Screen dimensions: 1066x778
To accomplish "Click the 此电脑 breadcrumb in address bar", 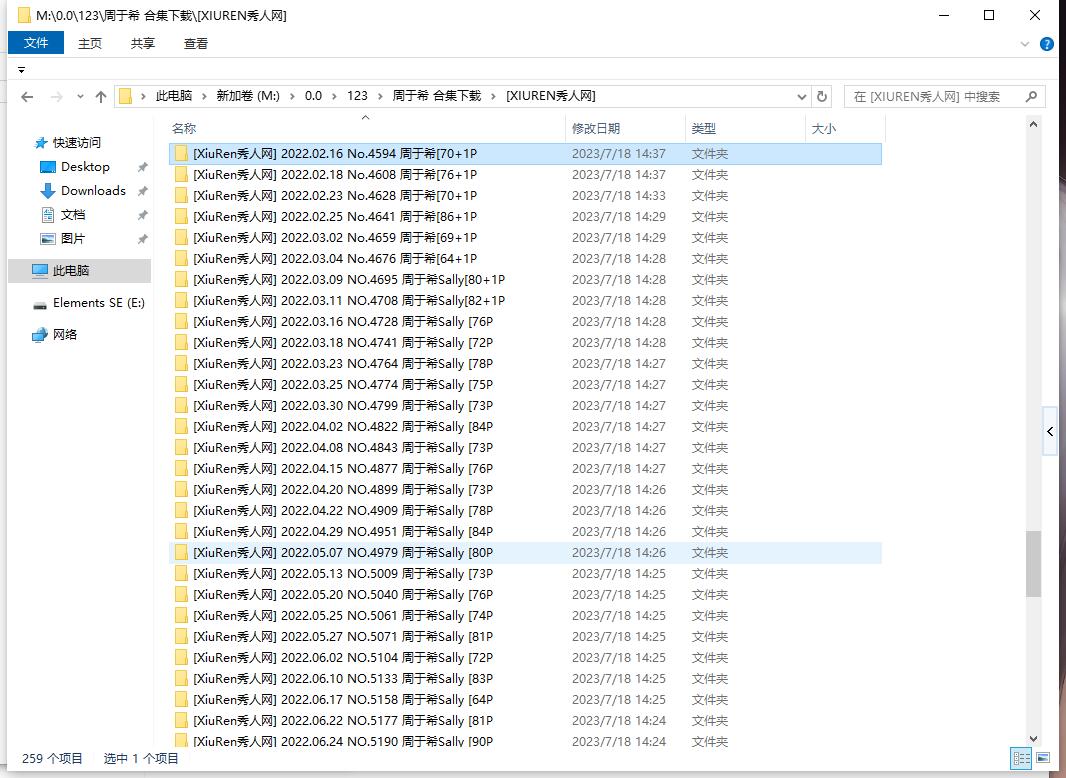I will (174, 97).
